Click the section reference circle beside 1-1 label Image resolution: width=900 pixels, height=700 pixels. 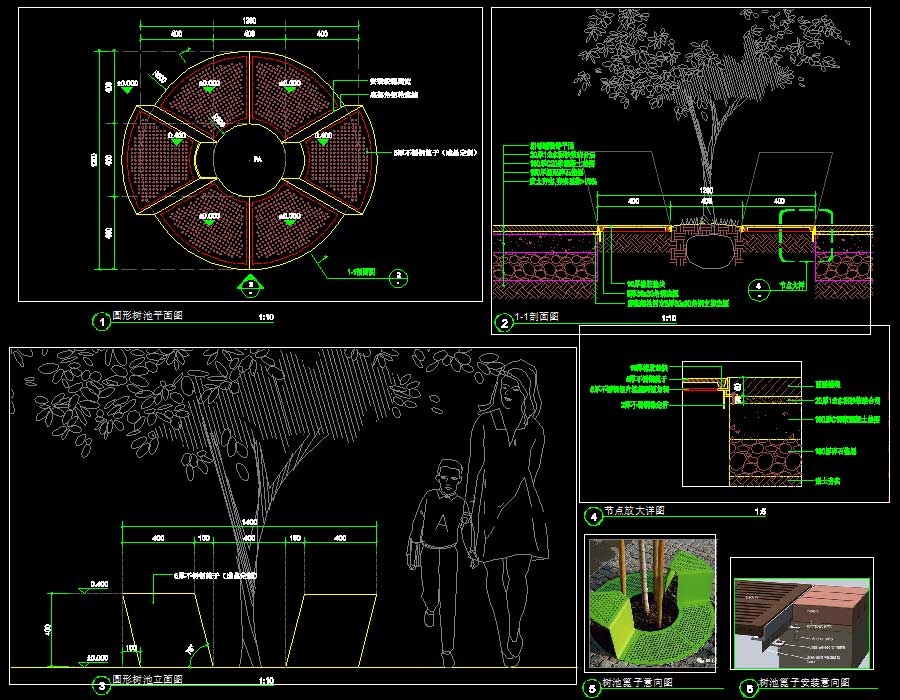398,274
